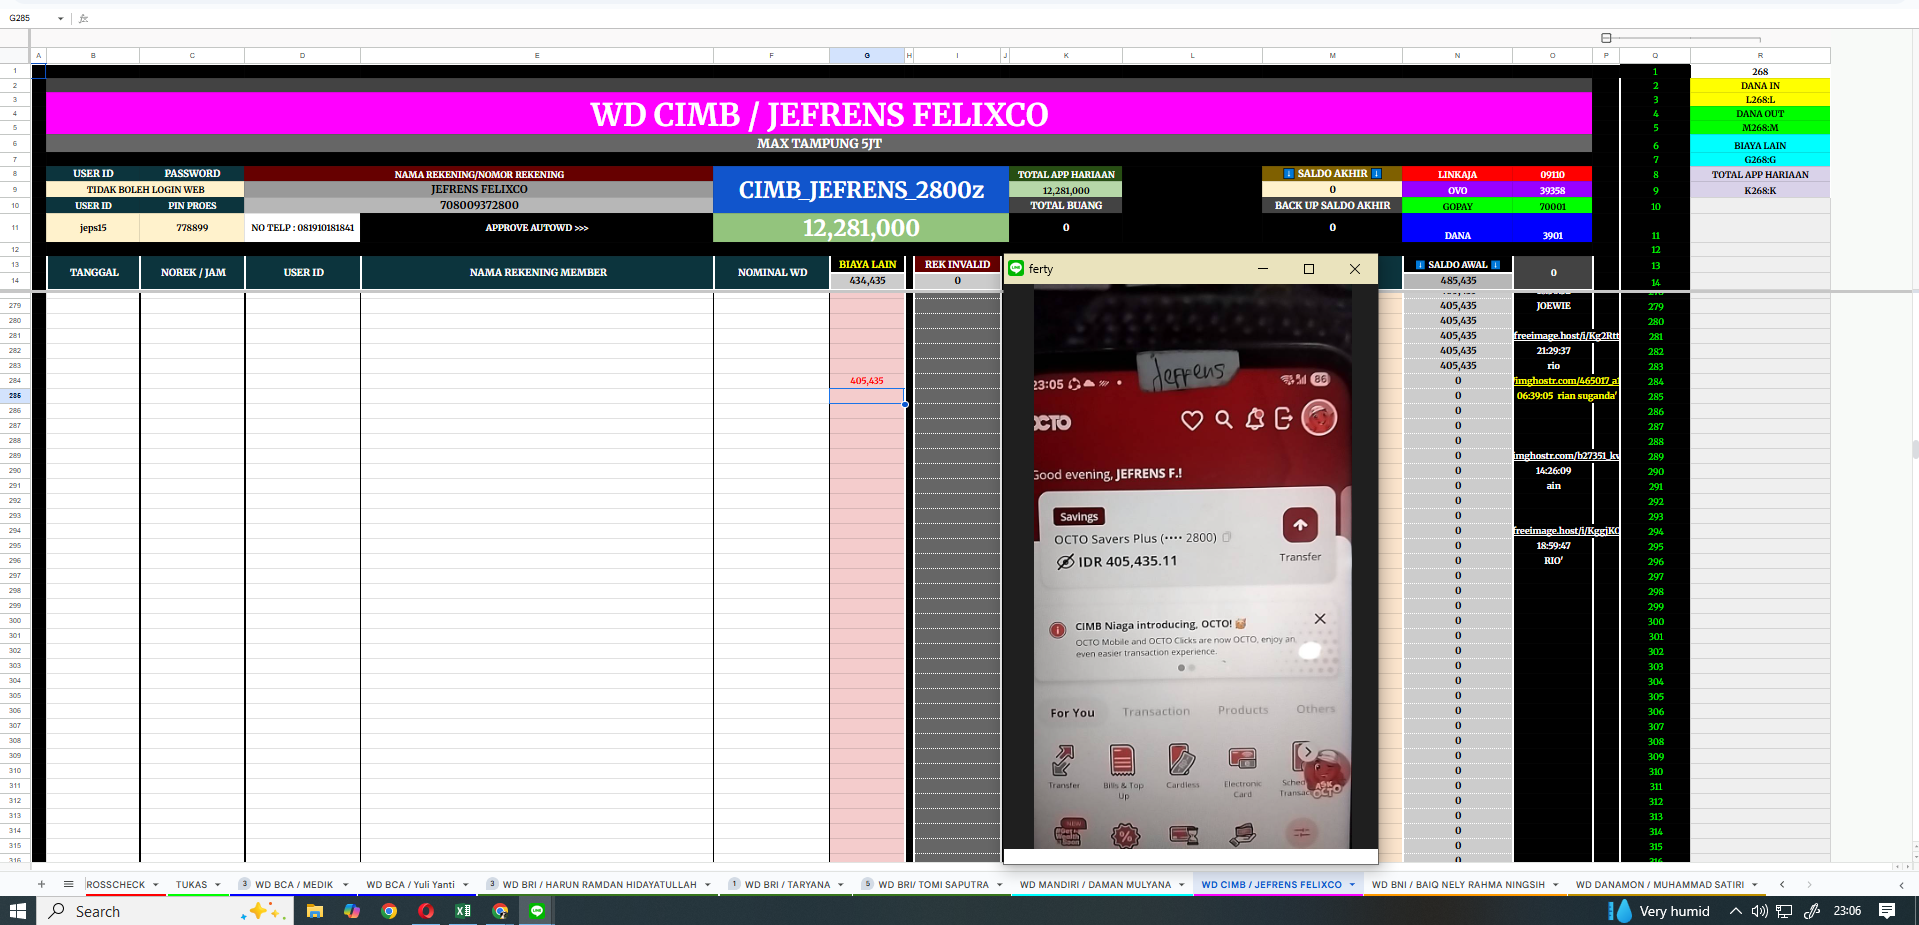Tap the notification bell in OCTO app
This screenshot has height=925, width=1919.
(x=1255, y=419)
